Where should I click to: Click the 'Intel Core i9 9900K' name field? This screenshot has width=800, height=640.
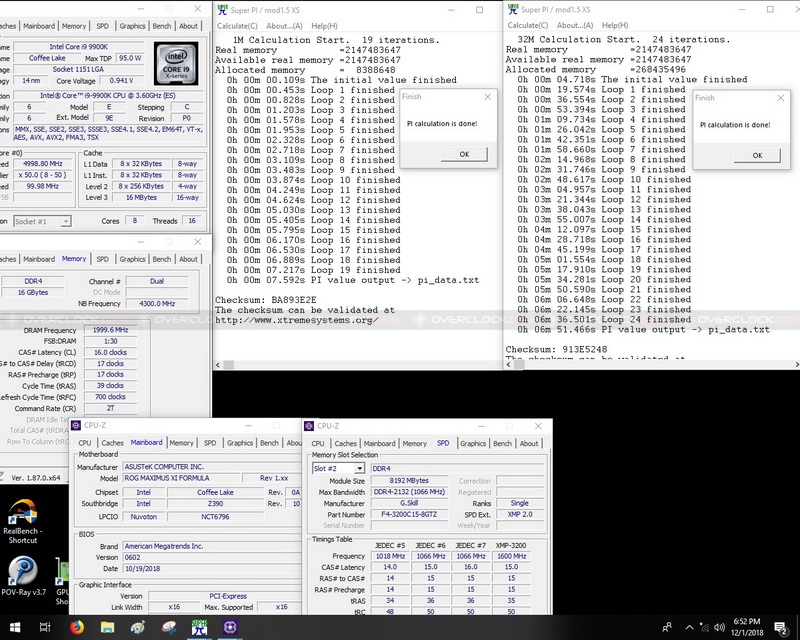(79, 47)
